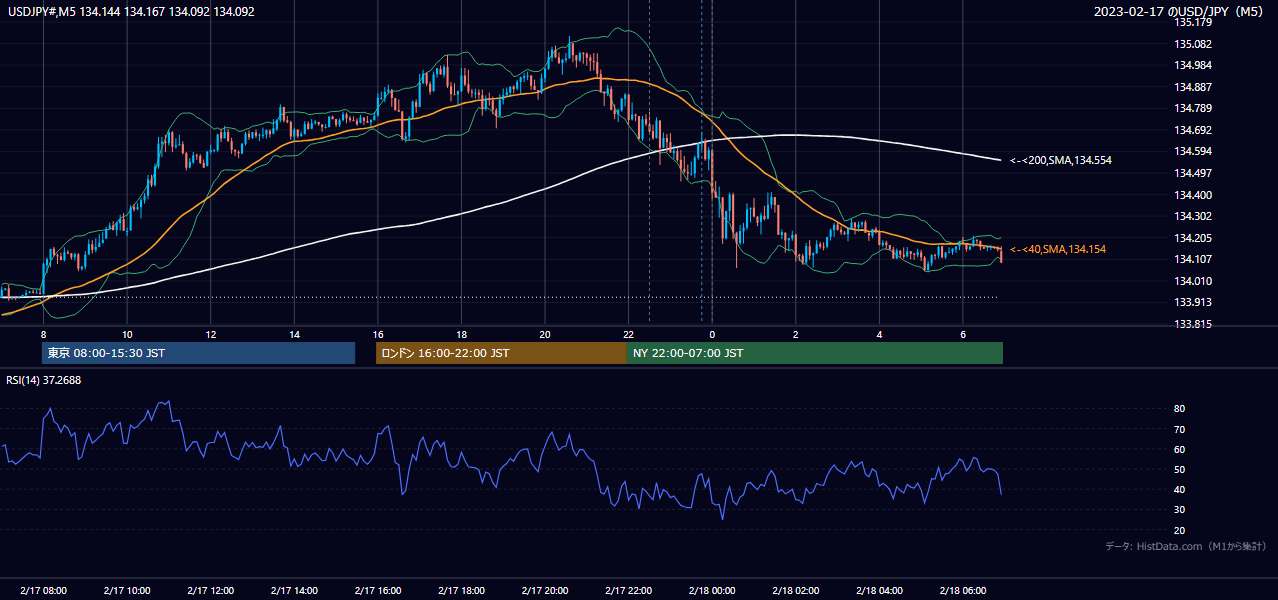
Task: Click the 134.400 price axis label
Action: pyautogui.click(x=1193, y=195)
